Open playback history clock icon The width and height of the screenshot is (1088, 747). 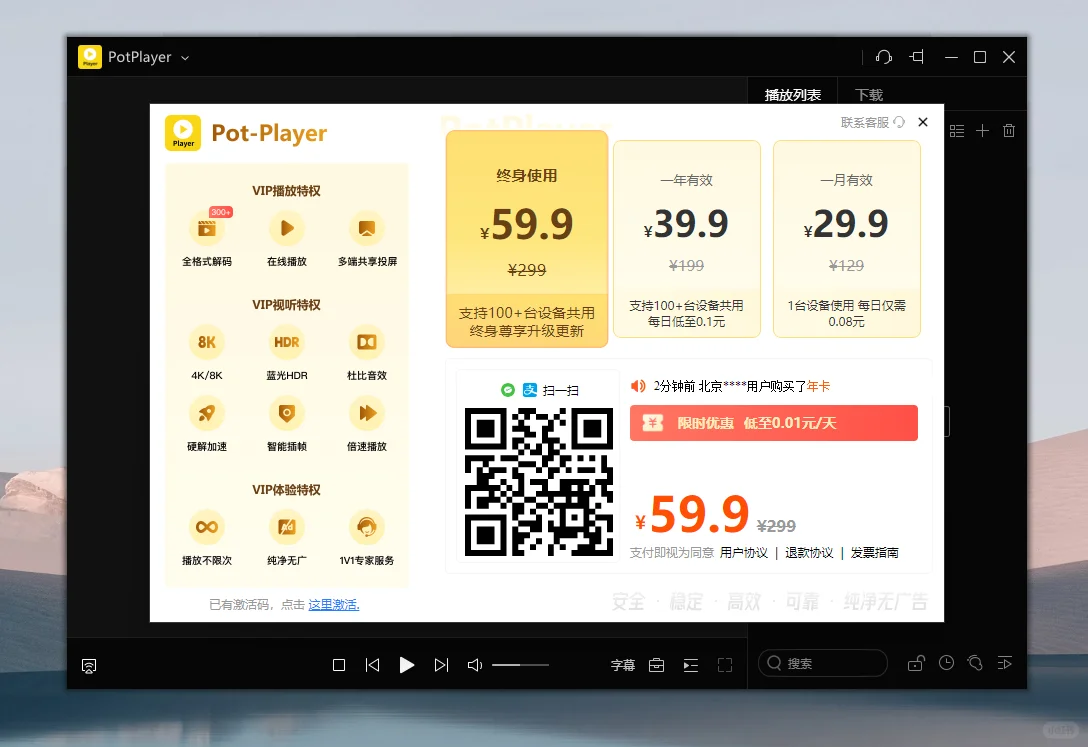(946, 663)
